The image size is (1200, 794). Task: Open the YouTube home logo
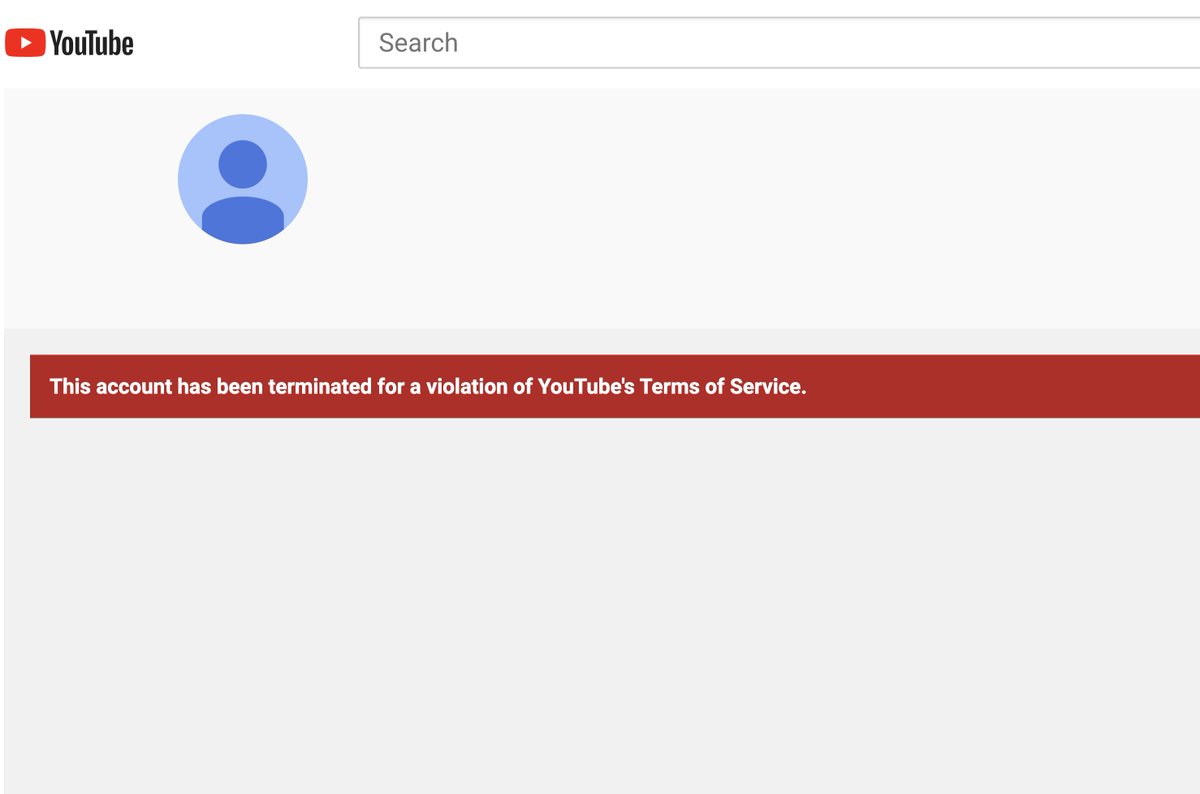point(69,43)
